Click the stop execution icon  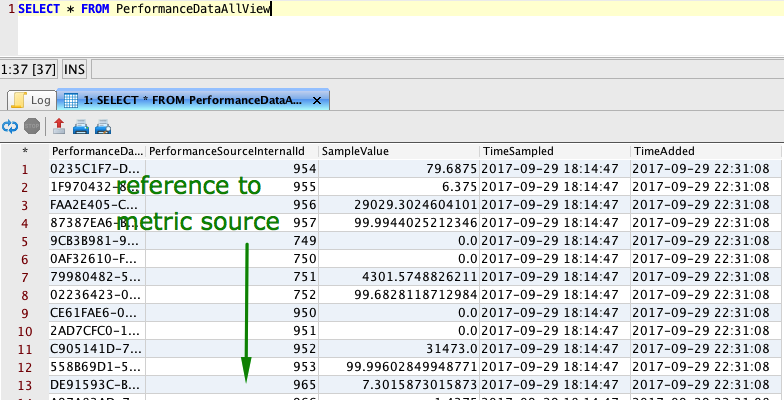click(x=32, y=126)
